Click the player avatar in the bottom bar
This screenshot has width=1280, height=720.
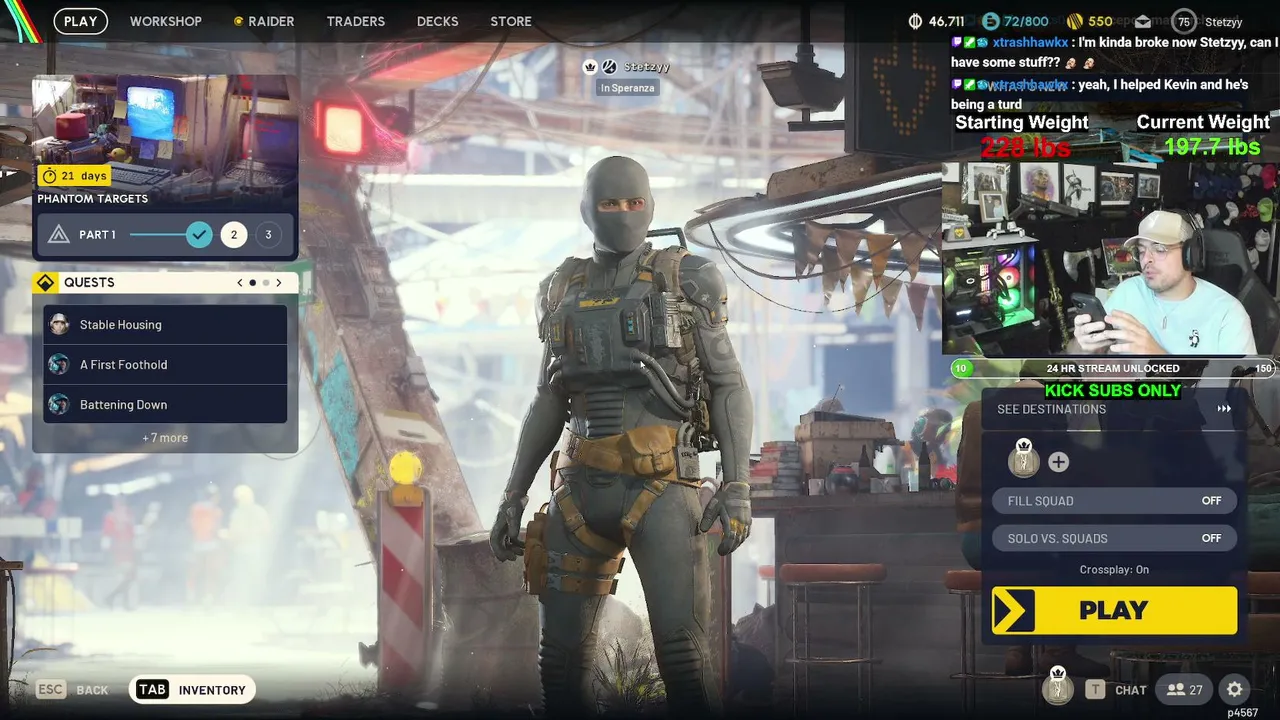1058,687
